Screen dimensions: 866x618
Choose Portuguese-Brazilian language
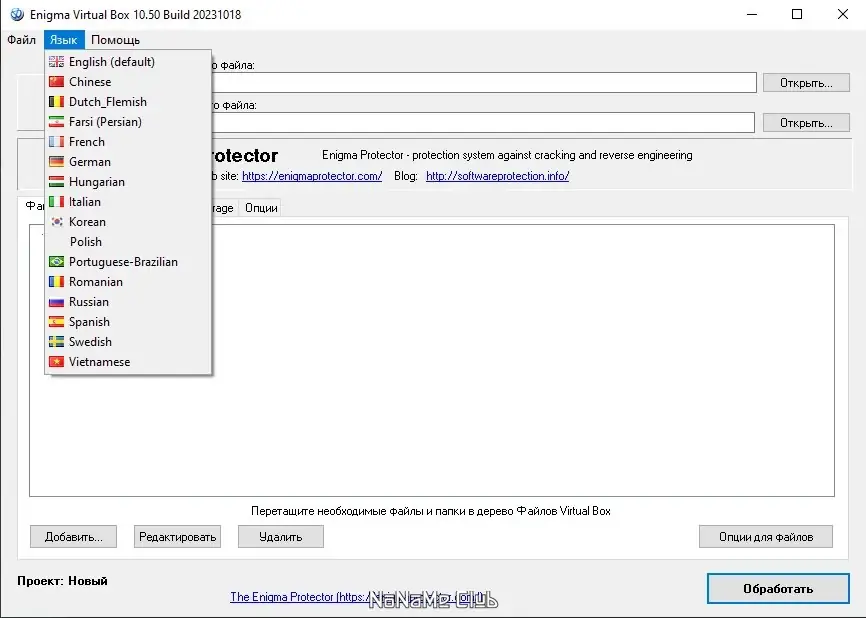128,262
